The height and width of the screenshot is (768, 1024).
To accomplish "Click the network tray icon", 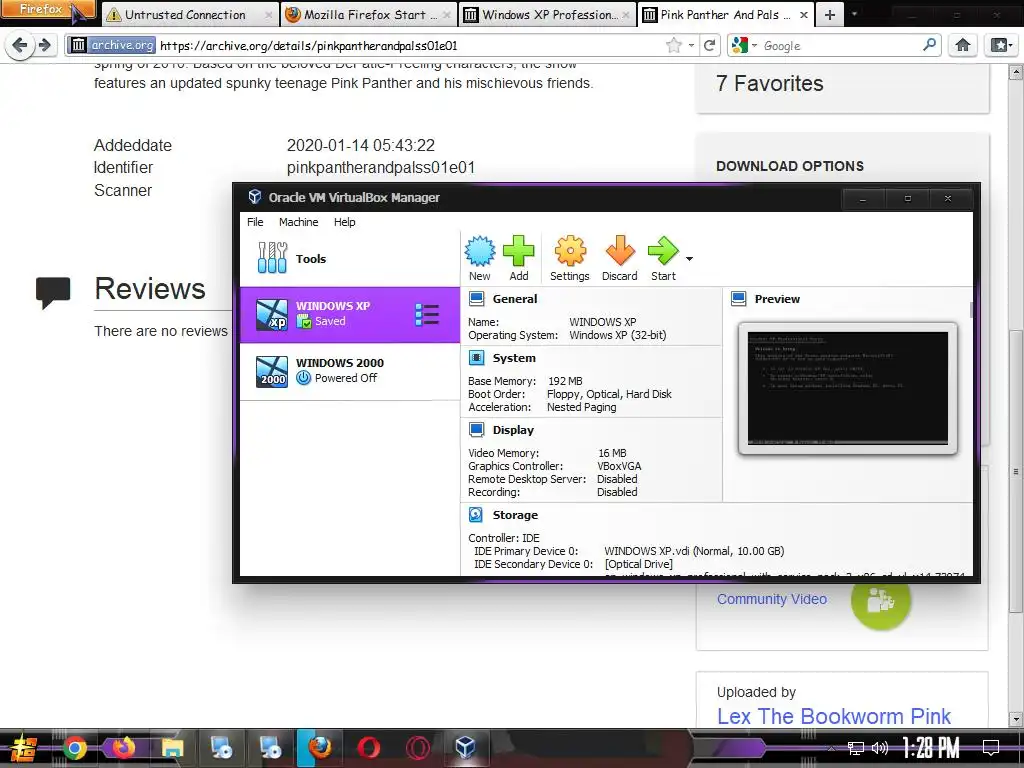I will point(855,748).
